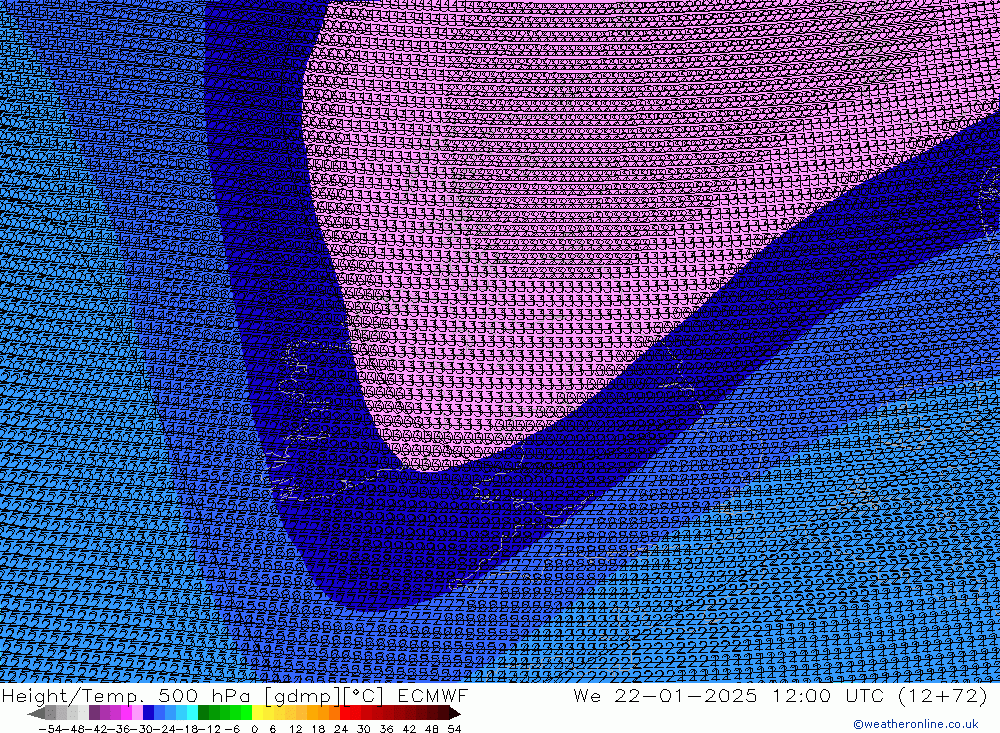1000x733 pixels.
Task: Click the '12:00 UTC' time text
Action: (828, 695)
